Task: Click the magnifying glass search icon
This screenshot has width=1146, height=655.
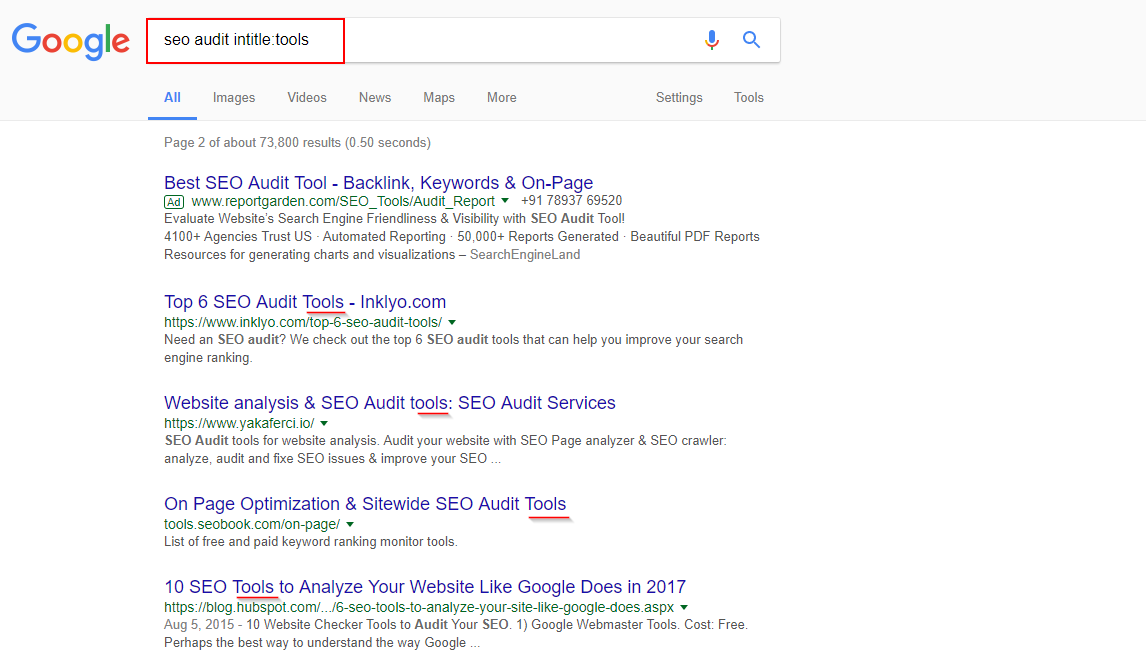Action: coord(751,39)
